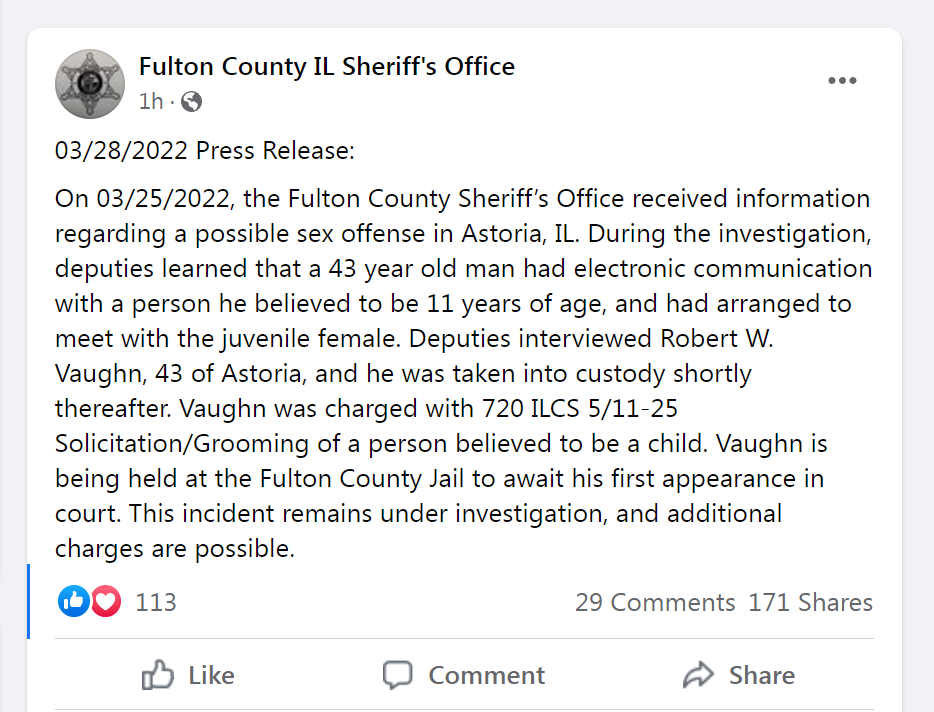Click the Comment button label
934x712 pixels.
487,676
